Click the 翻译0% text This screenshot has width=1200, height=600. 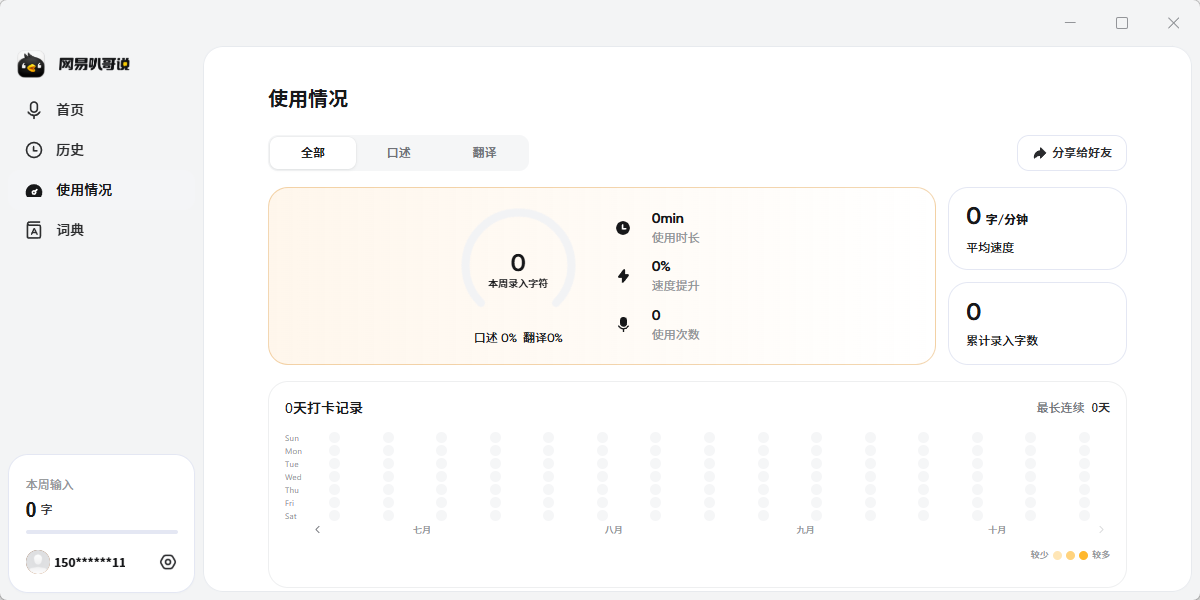[x=543, y=338]
